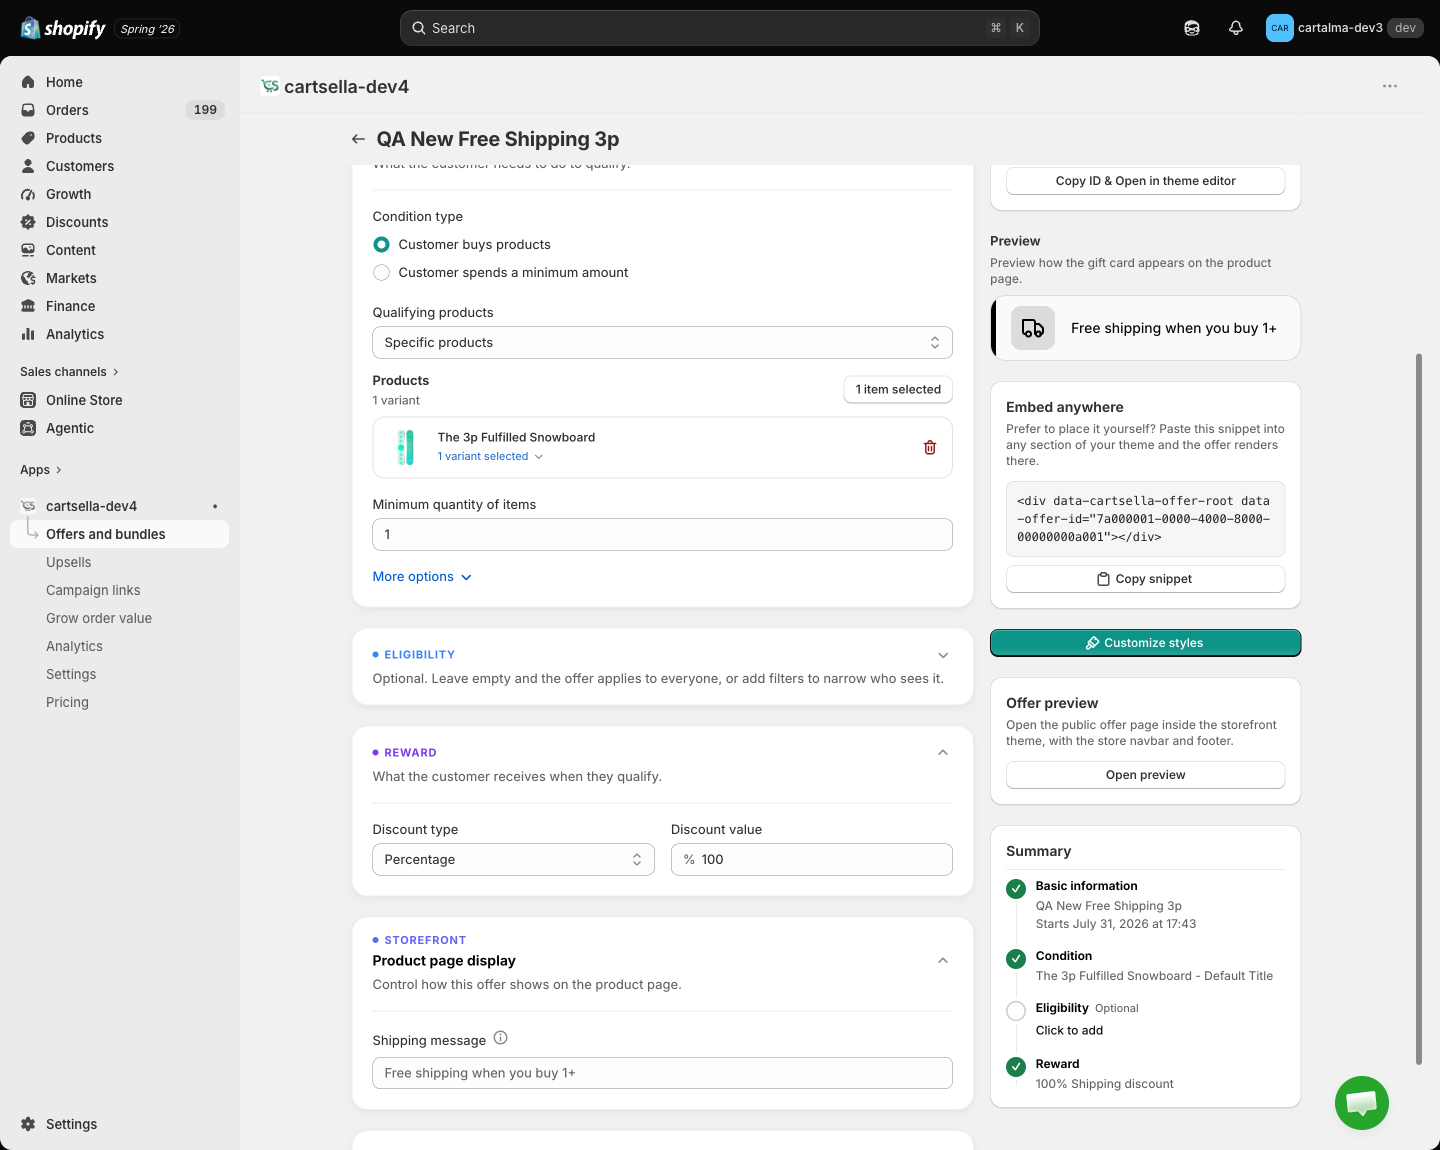The image size is (1440, 1150).
Task: Open cartsella-dev4 Settings submenu item
Action: [71, 674]
